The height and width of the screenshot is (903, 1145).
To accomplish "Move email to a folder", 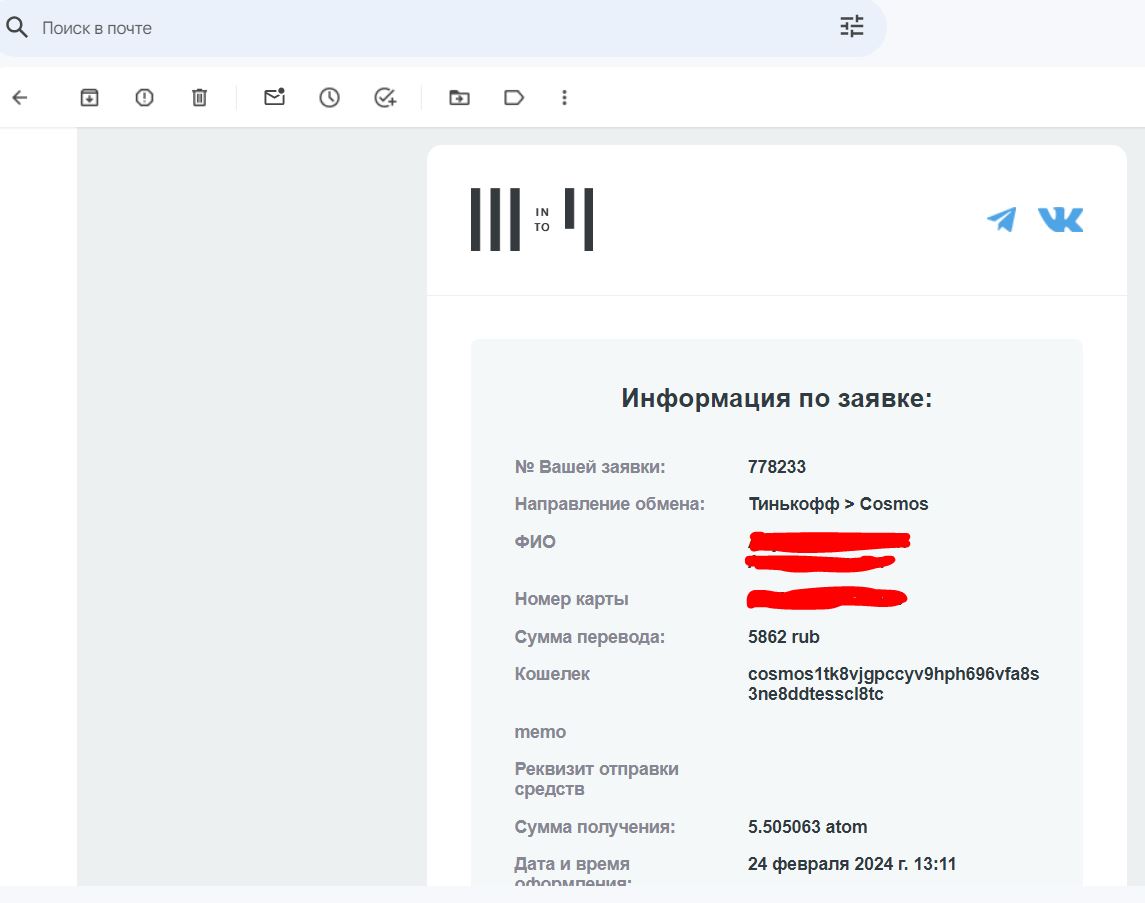I will [x=459, y=97].
